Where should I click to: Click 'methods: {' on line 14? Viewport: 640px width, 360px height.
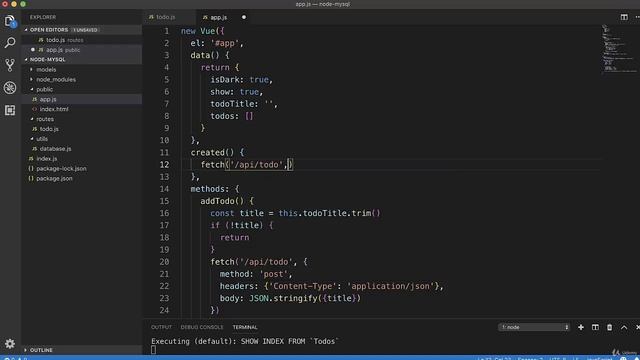click(x=215, y=189)
